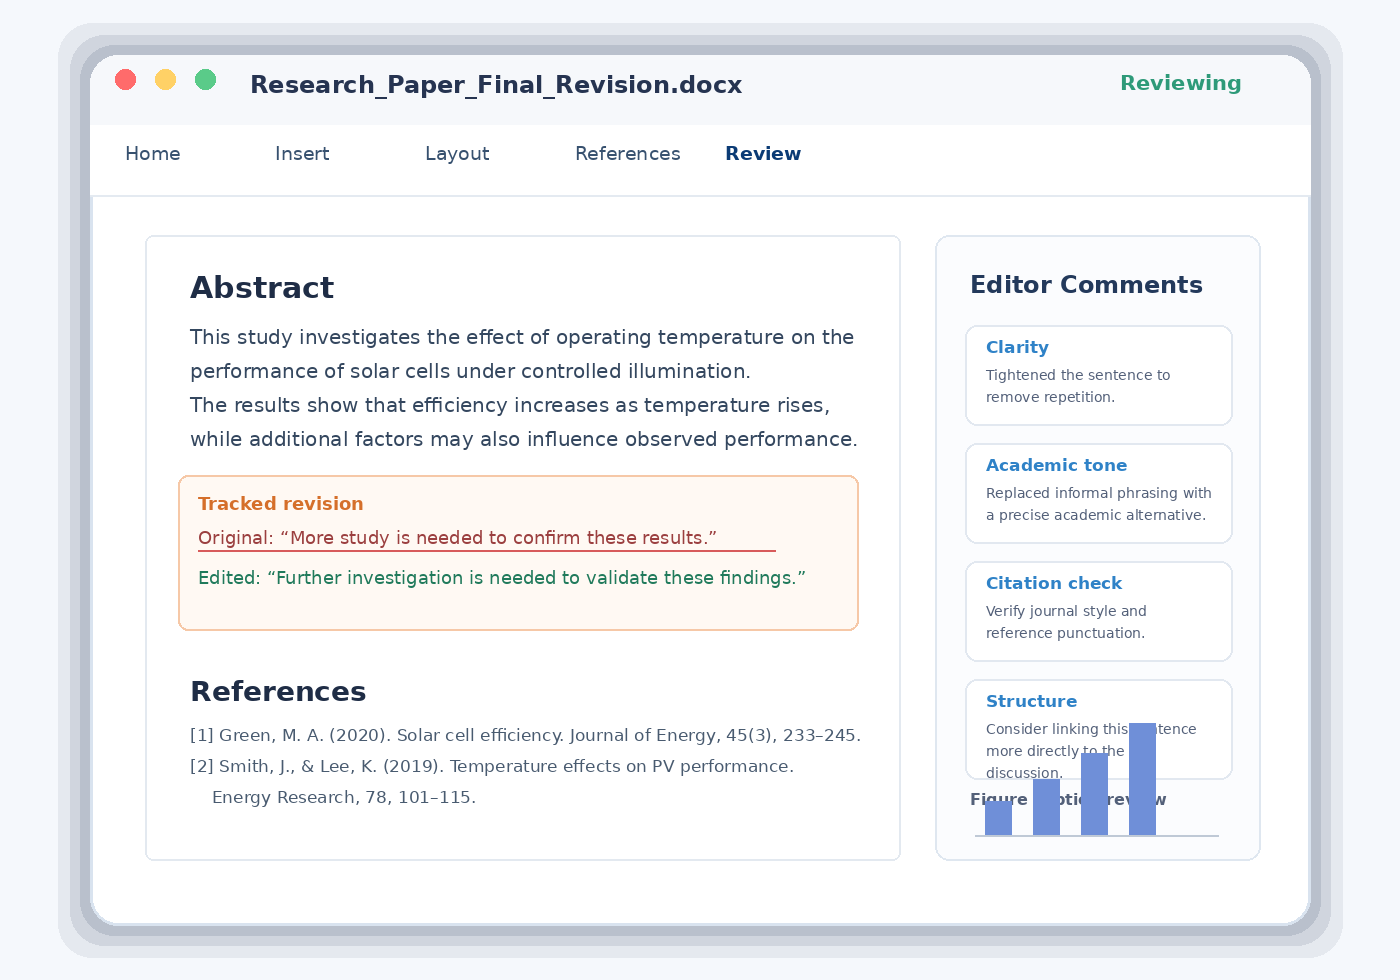The width and height of the screenshot is (1400, 980).
Task: Click the line "while additional factors may also influence"
Action: (524, 439)
